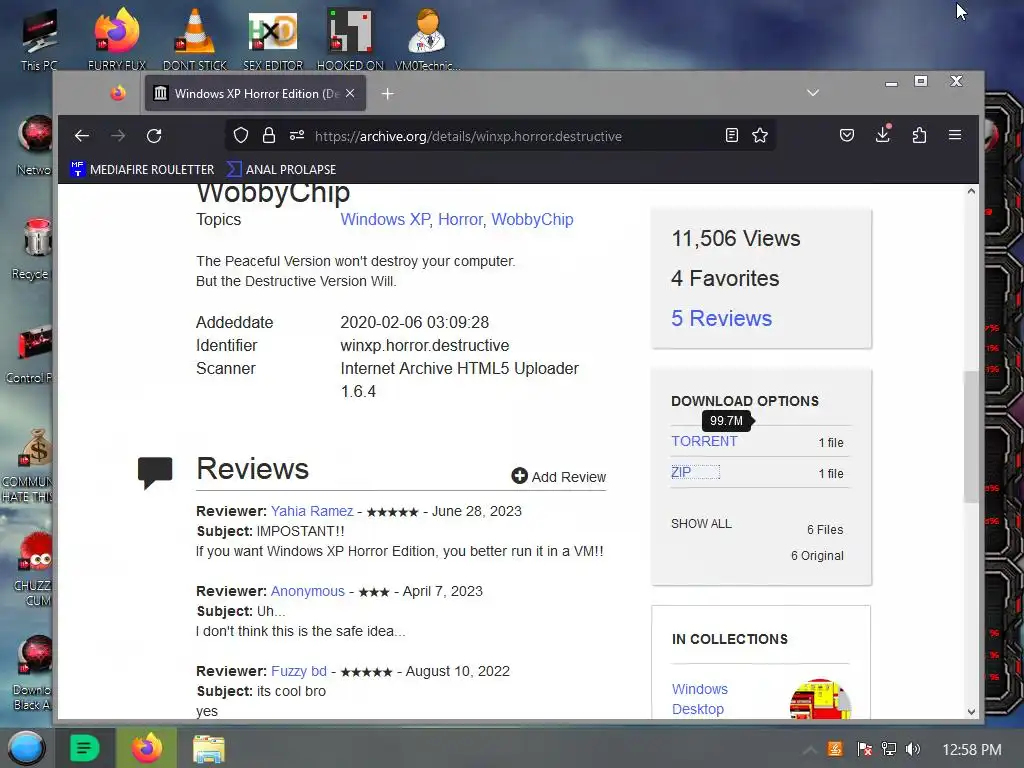Open the Firefox hamburger menu
This screenshot has width=1024, height=768.
tap(955, 135)
